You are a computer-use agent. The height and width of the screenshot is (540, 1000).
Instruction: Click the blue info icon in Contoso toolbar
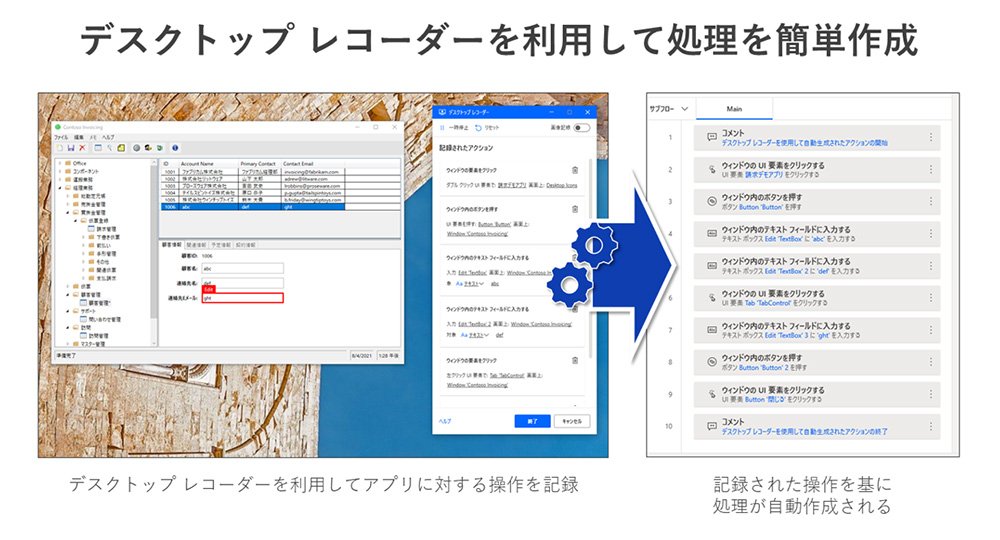click(x=175, y=148)
